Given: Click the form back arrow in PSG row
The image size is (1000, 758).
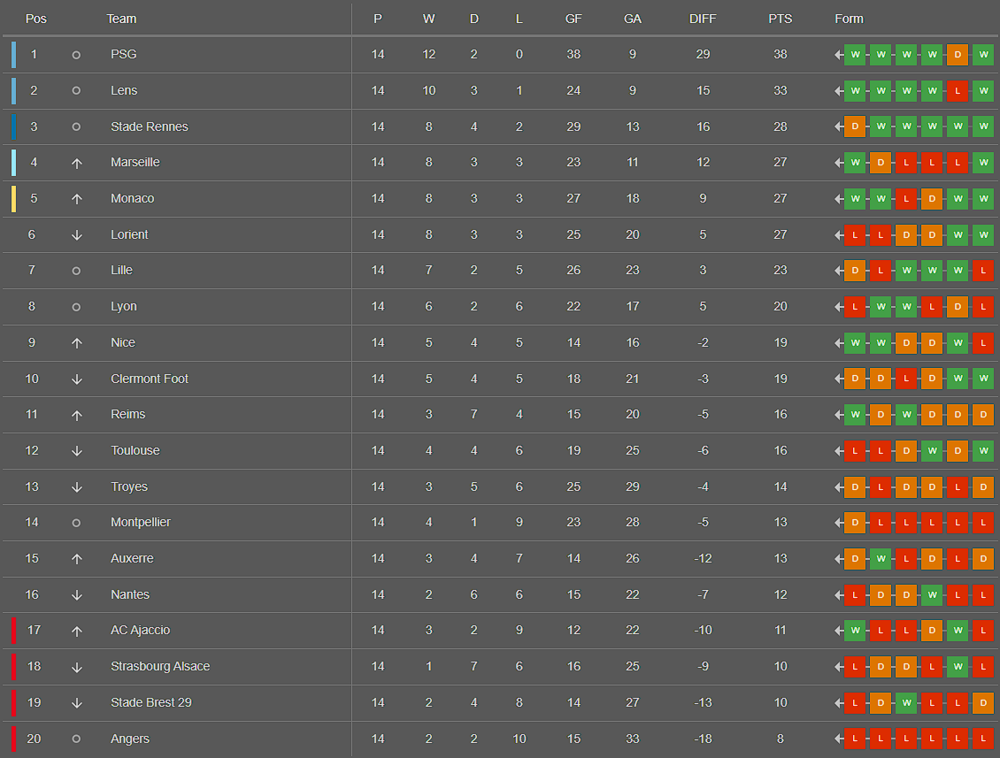Looking at the screenshot, I should (839, 55).
